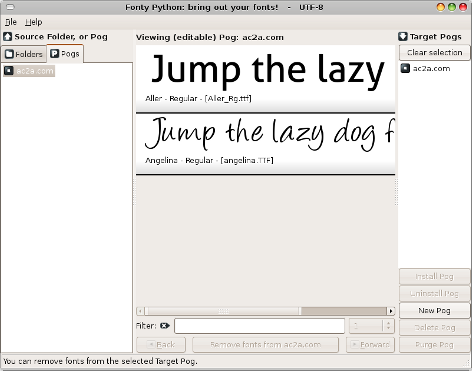Open the Help menu

(34, 22)
